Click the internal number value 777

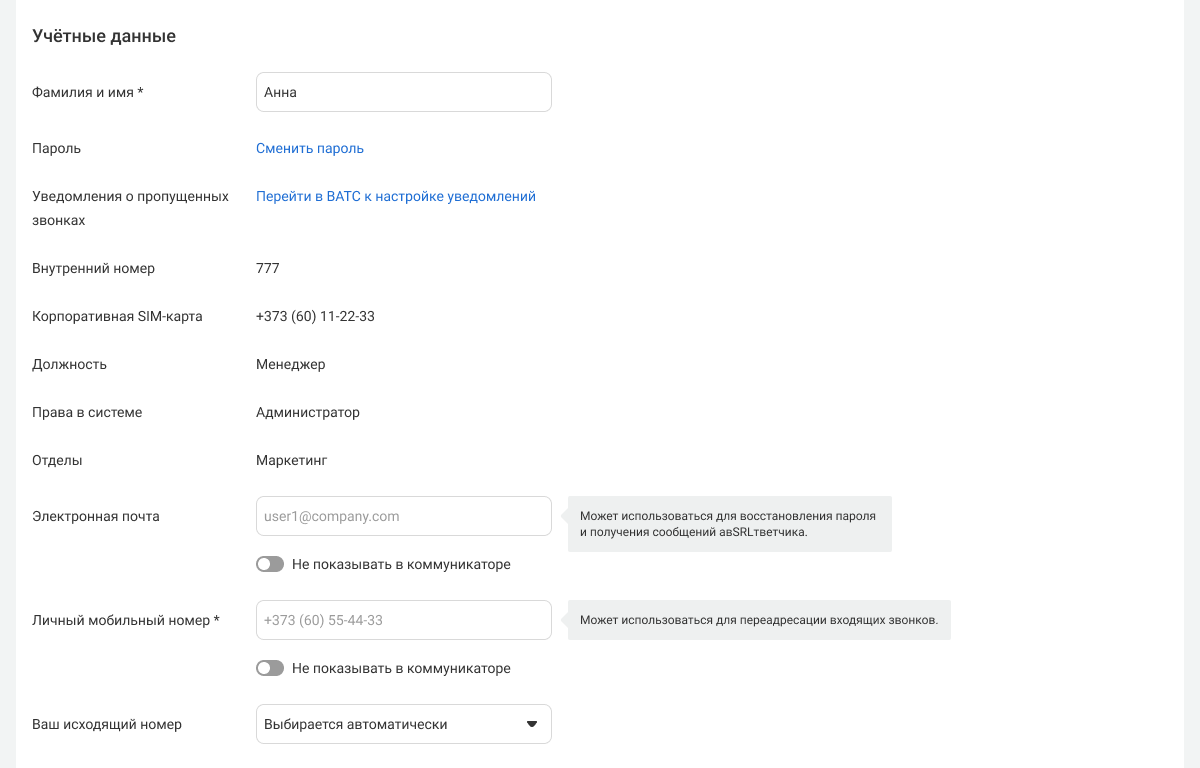click(x=268, y=268)
